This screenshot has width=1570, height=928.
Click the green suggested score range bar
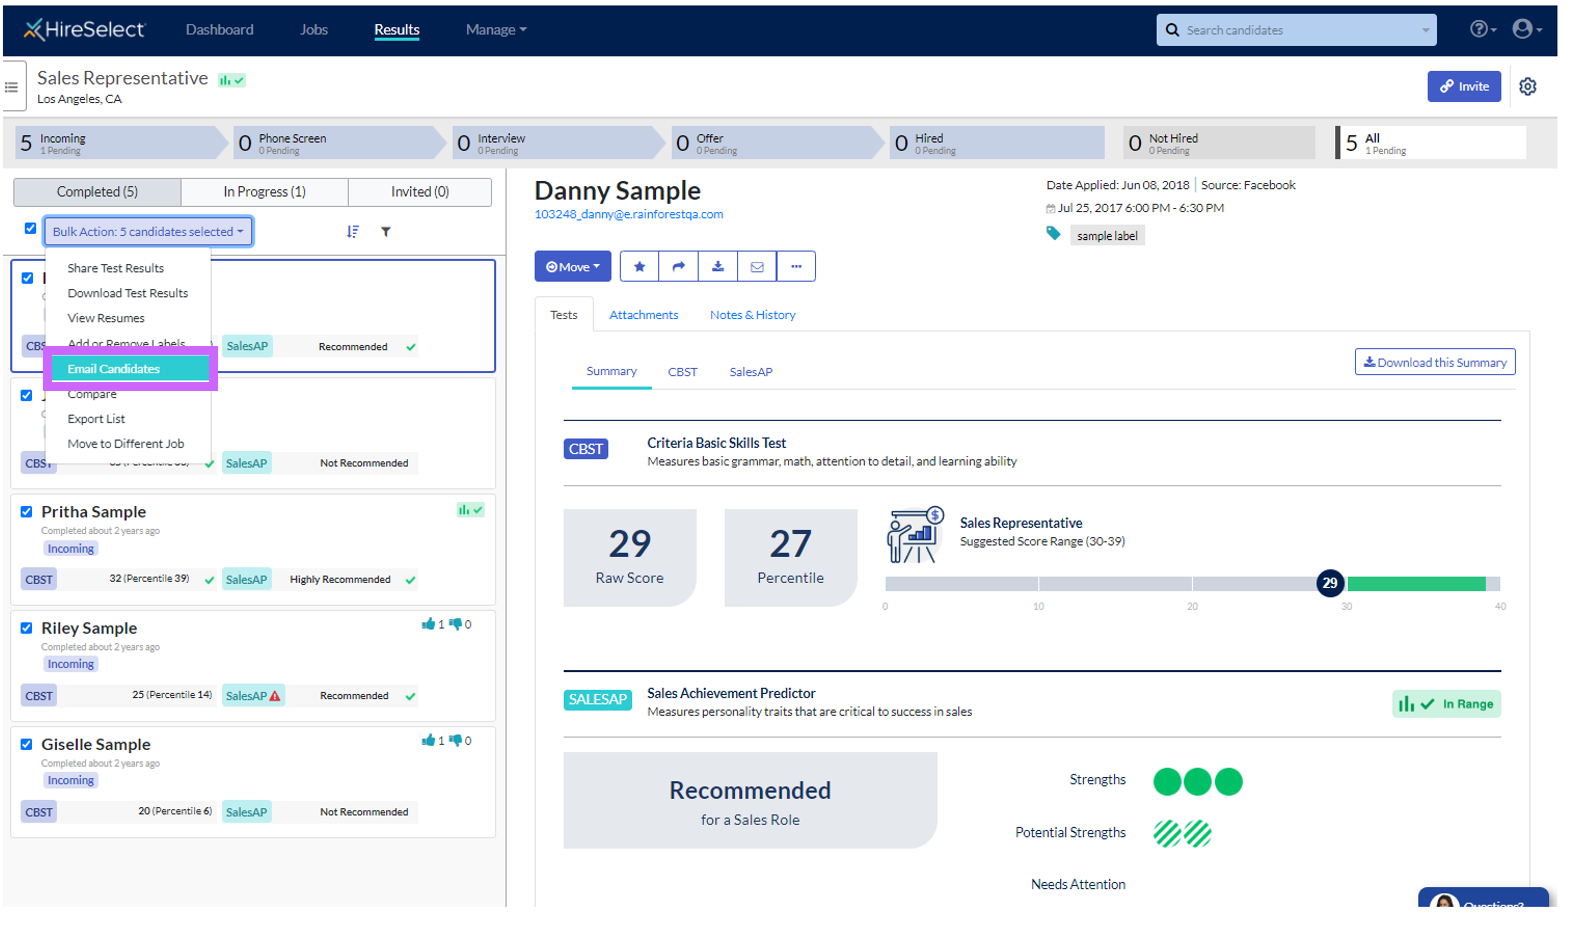[x=1415, y=584]
